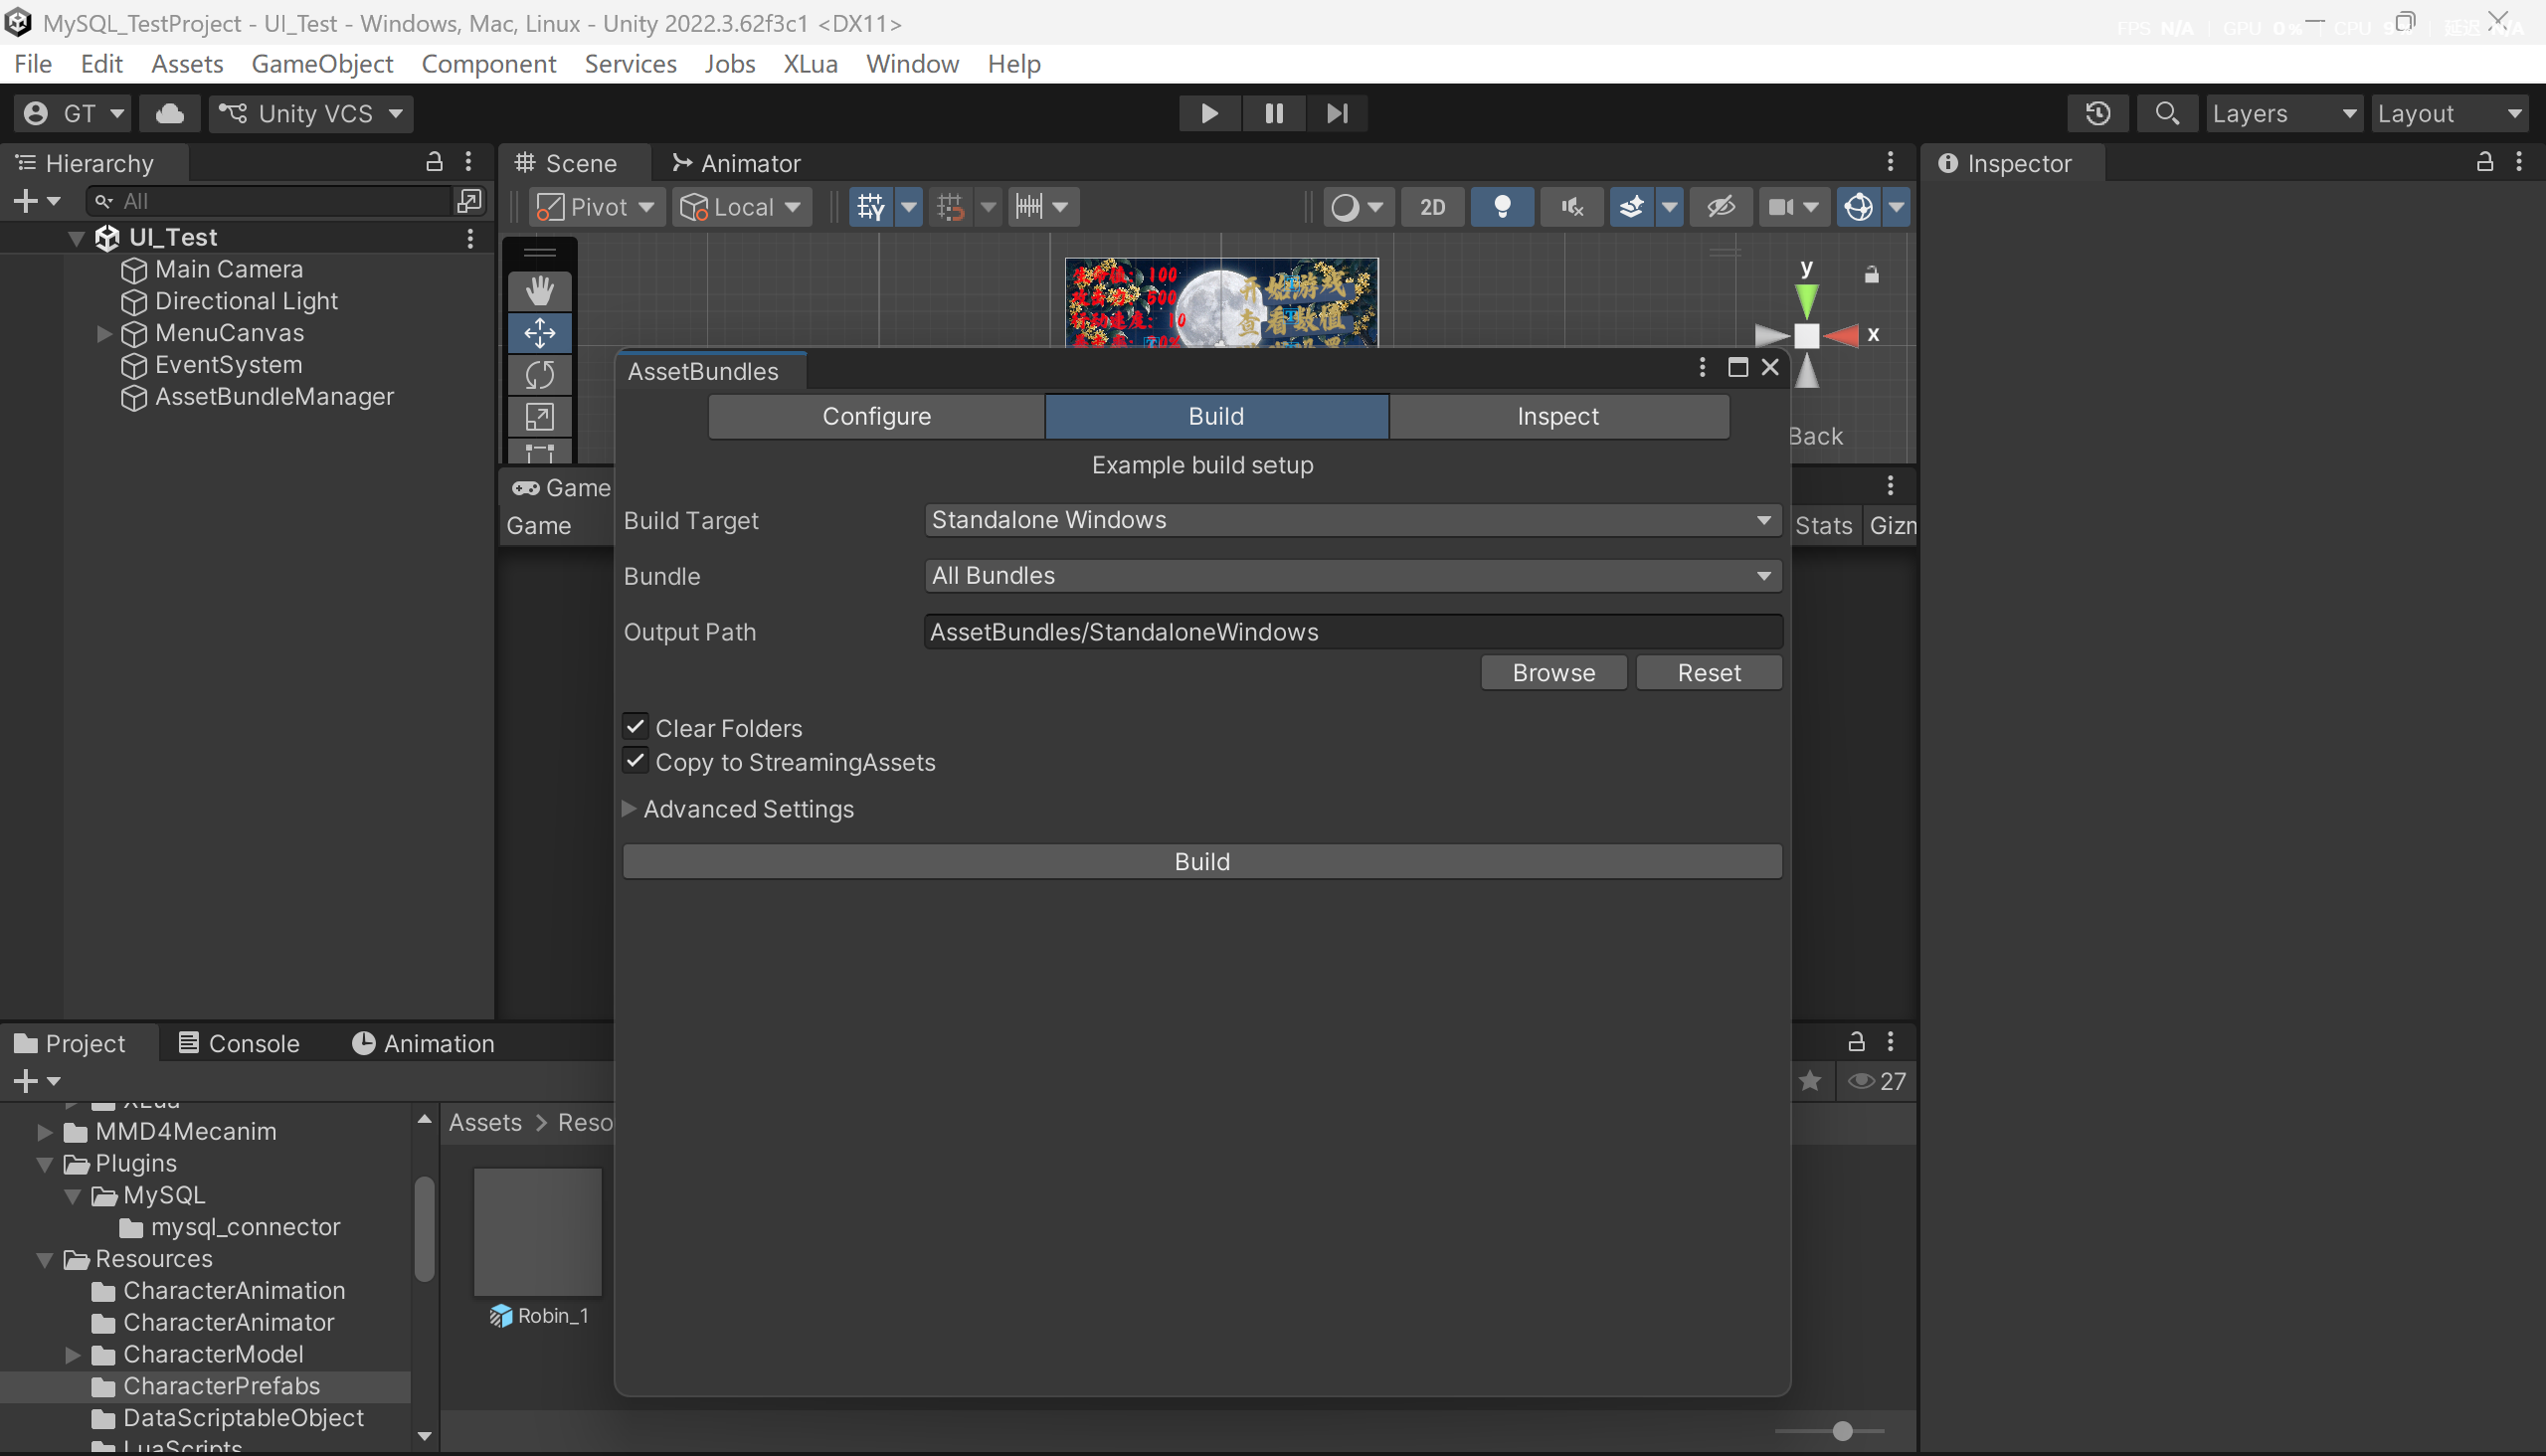Image resolution: width=2546 pixels, height=1456 pixels.
Task: Click the Step frame button
Action: [x=1337, y=113]
